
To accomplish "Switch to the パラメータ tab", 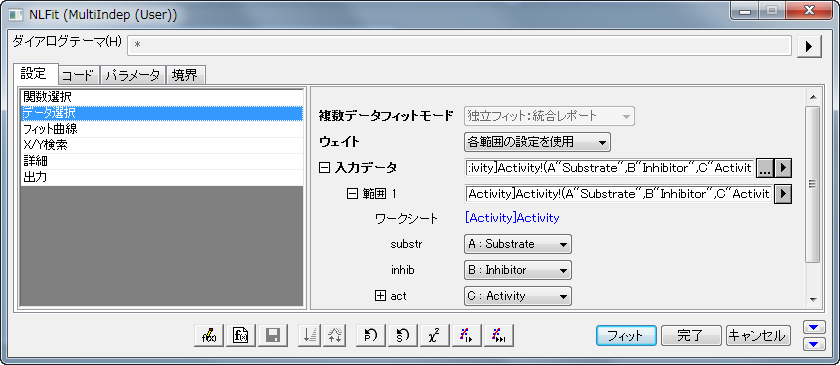I will [133, 76].
